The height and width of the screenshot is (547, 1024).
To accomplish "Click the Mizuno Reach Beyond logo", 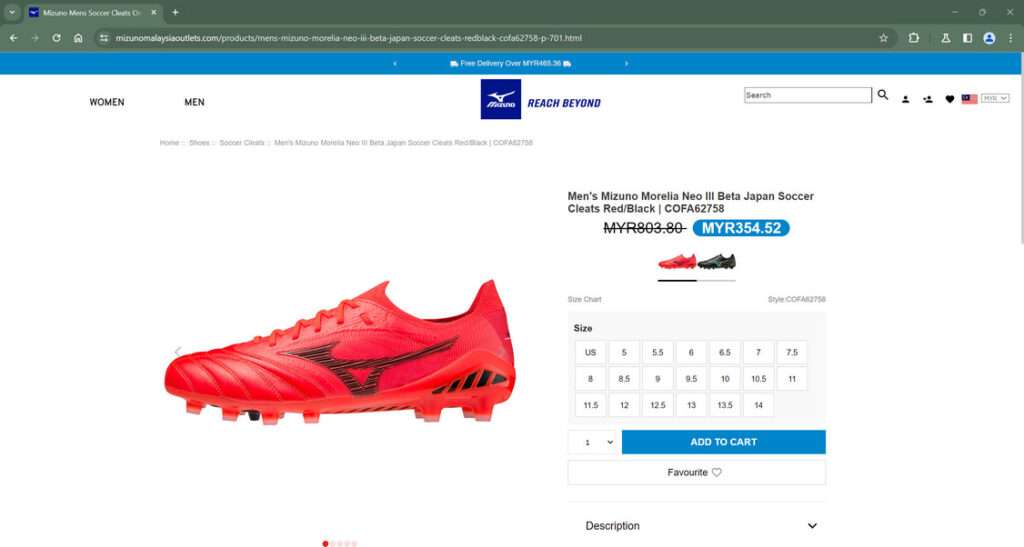I will (x=541, y=99).
